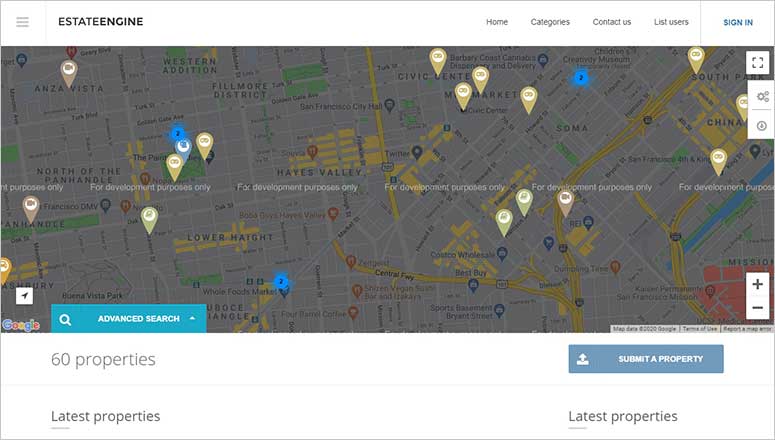The width and height of the screenshot is (775, 440).
Task: Open map settings gears icon
Action: point(762,96)
